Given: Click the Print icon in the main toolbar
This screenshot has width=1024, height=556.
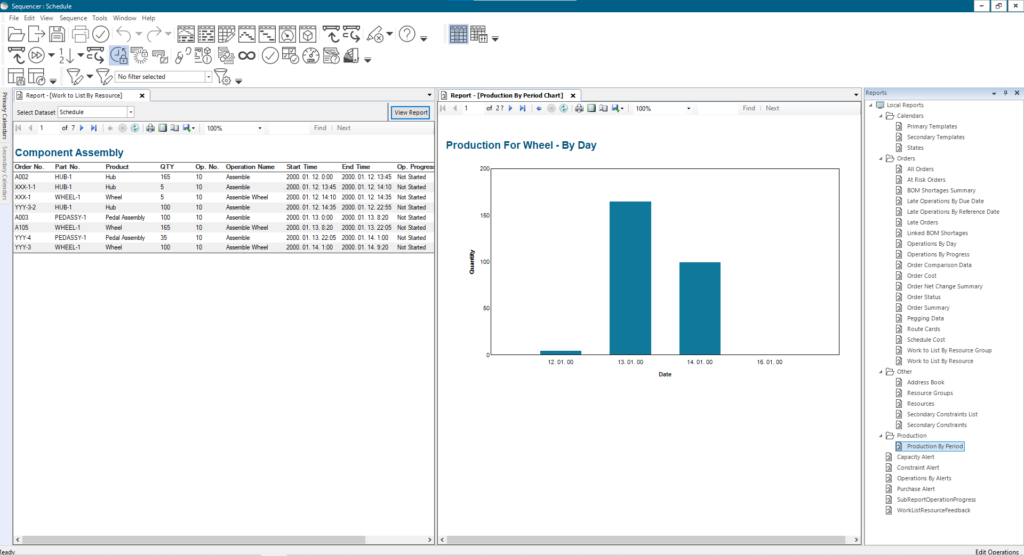Looking at the screenshot, I should tap(80, 34).
